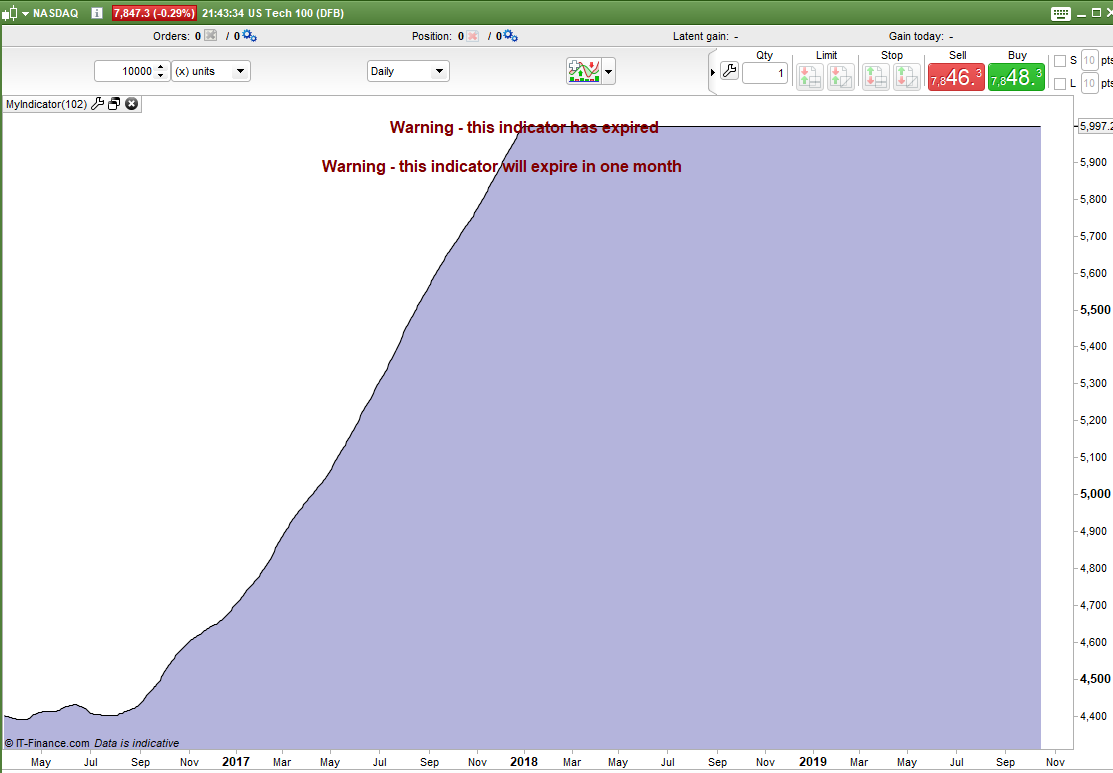Click the Latent gain label

click(x=701, y=36)
